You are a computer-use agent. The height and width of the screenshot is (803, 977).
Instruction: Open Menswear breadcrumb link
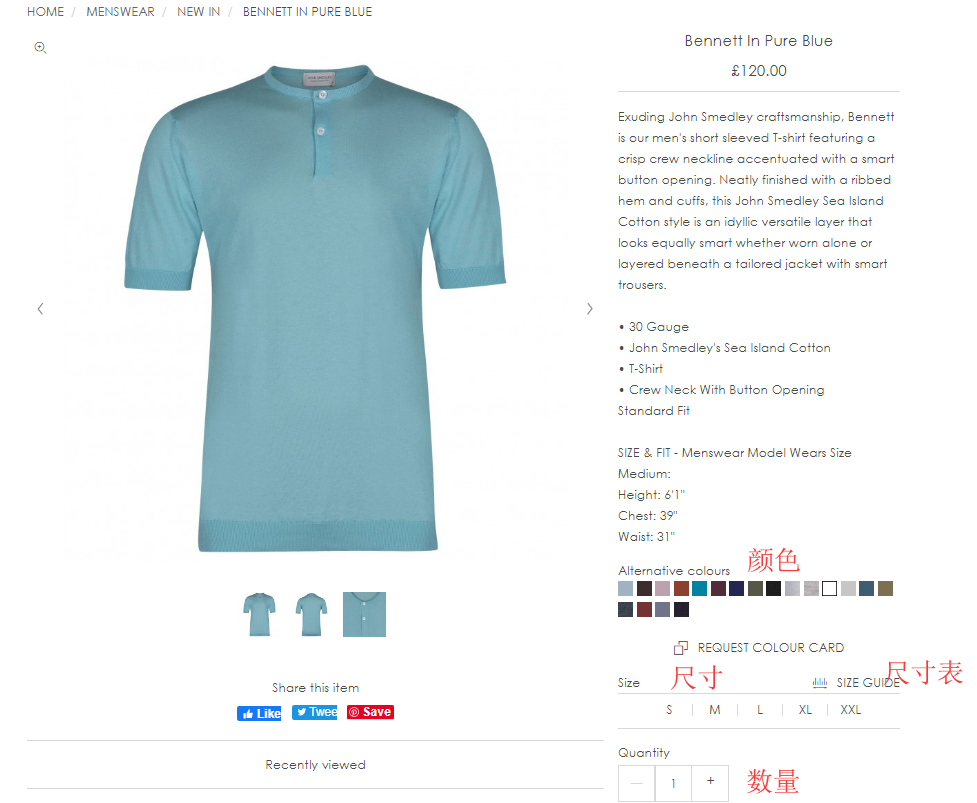click(x=120, y=12)
